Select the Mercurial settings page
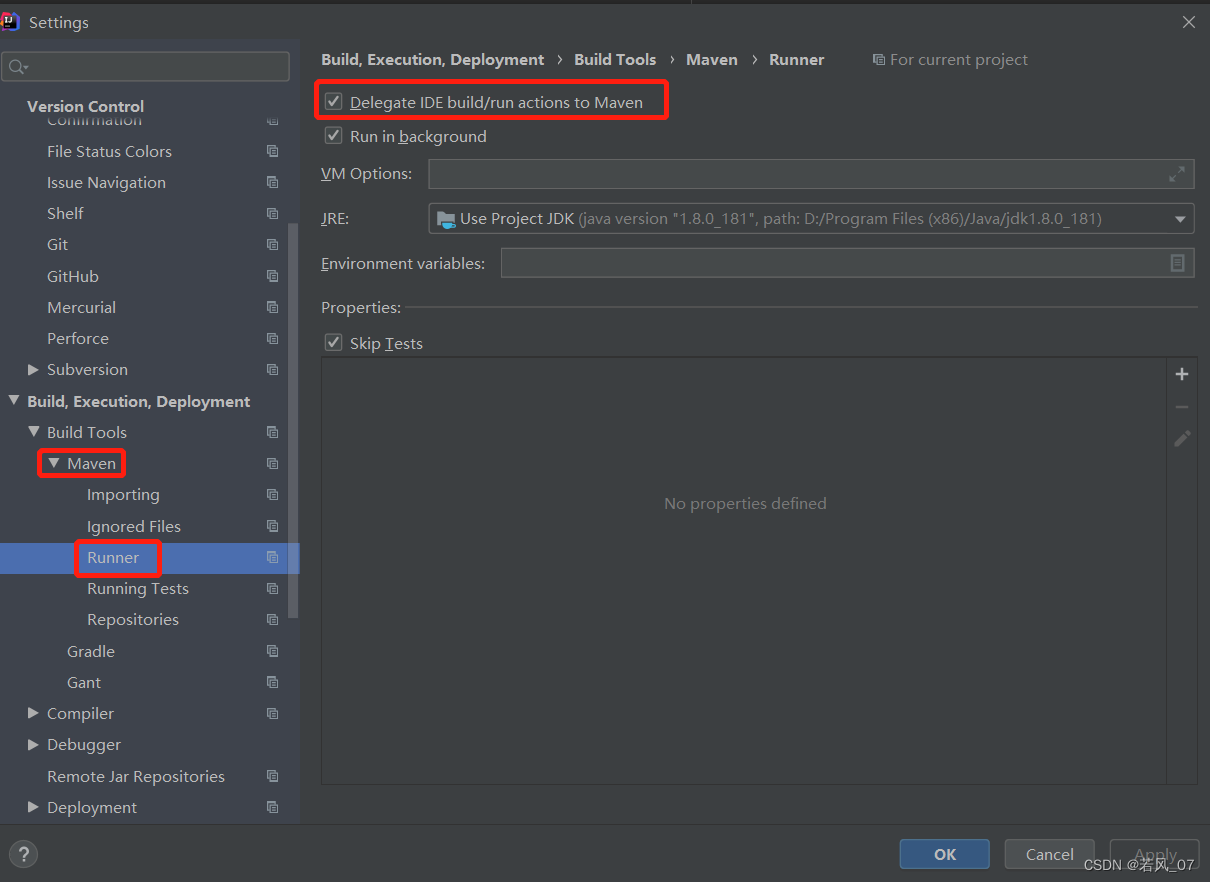 [81, 307]
